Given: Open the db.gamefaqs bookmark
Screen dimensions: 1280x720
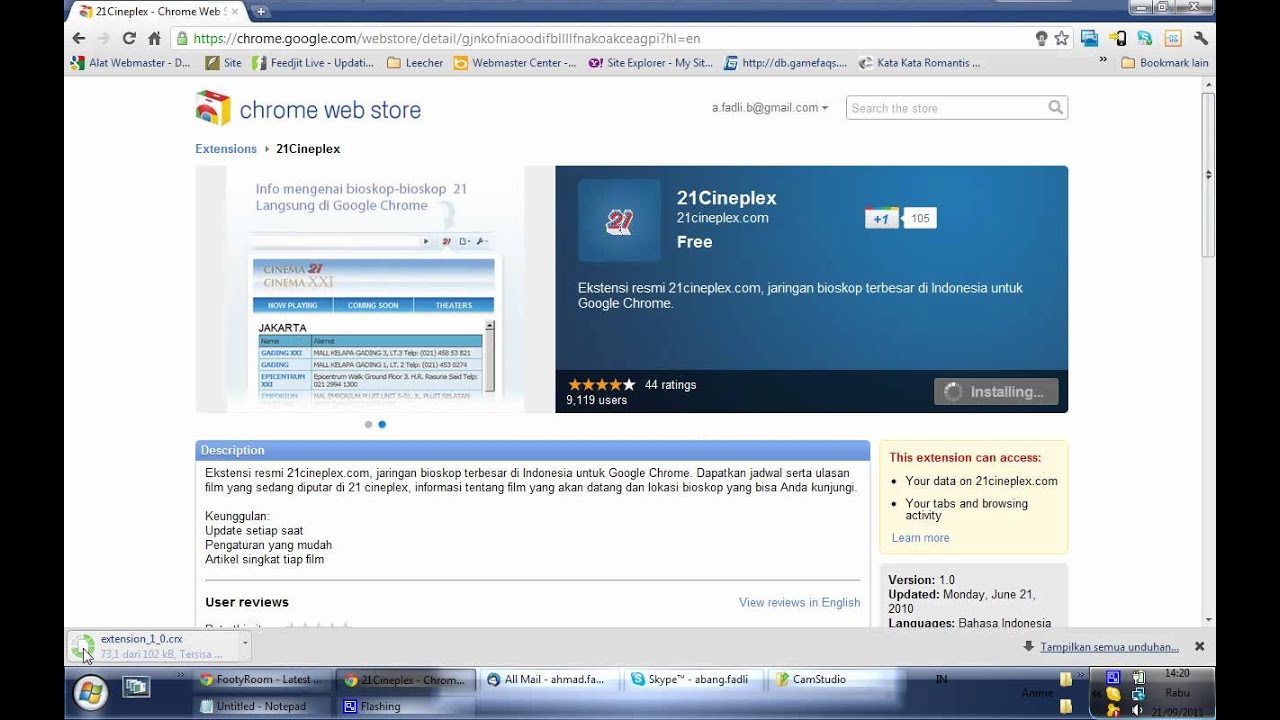Looking at the screenshot, I should click(785, 62).
